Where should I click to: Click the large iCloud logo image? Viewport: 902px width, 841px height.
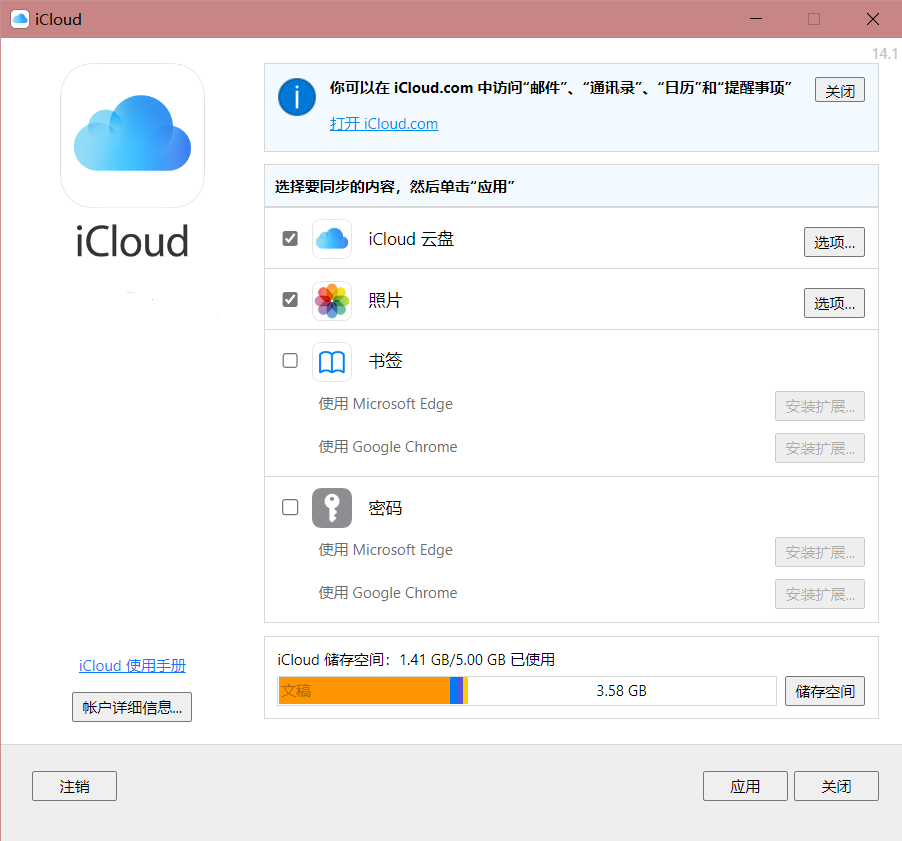[132, 135]
